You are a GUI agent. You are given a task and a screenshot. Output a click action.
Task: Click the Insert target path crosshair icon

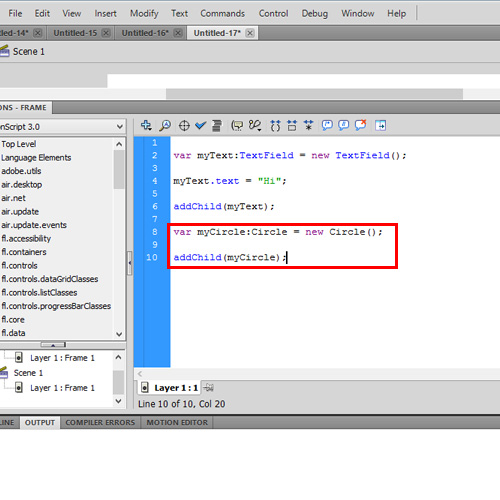[x=184, y=126]
